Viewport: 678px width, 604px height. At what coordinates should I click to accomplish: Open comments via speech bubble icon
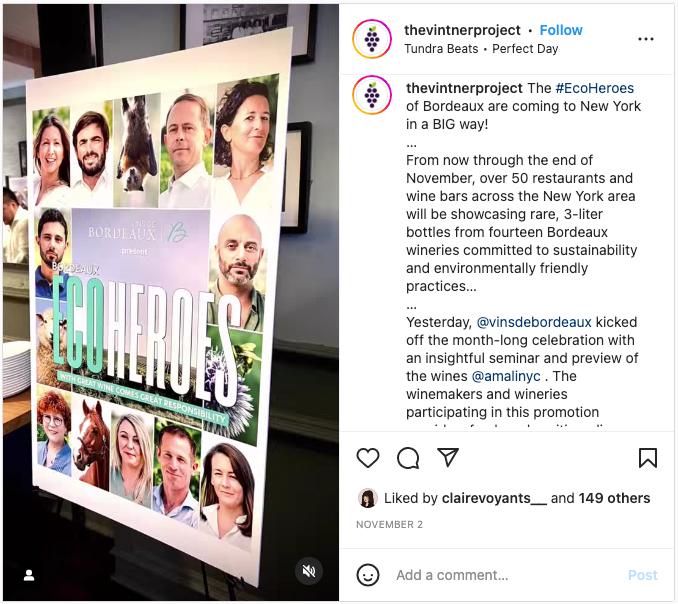pyautogui.click(x=408, y=458)
